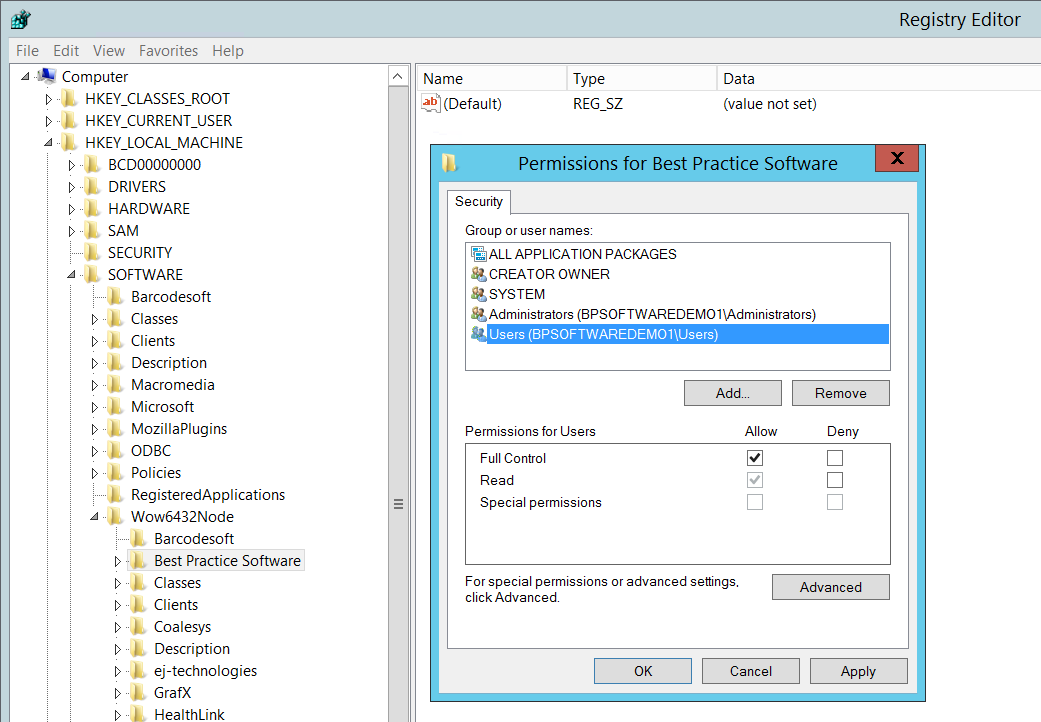Toggle the Allow Read checkbox
Screen dimensions: 1041x722
[755, 480]
